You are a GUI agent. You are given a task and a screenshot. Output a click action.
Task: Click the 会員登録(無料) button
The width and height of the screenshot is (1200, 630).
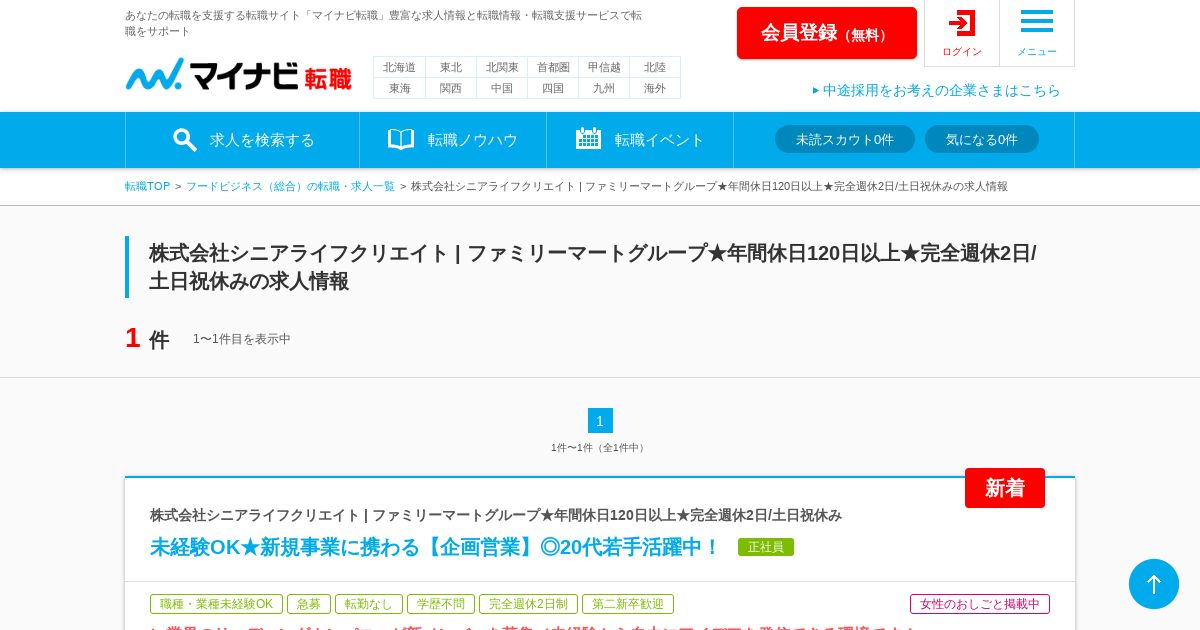click(827, 33)
